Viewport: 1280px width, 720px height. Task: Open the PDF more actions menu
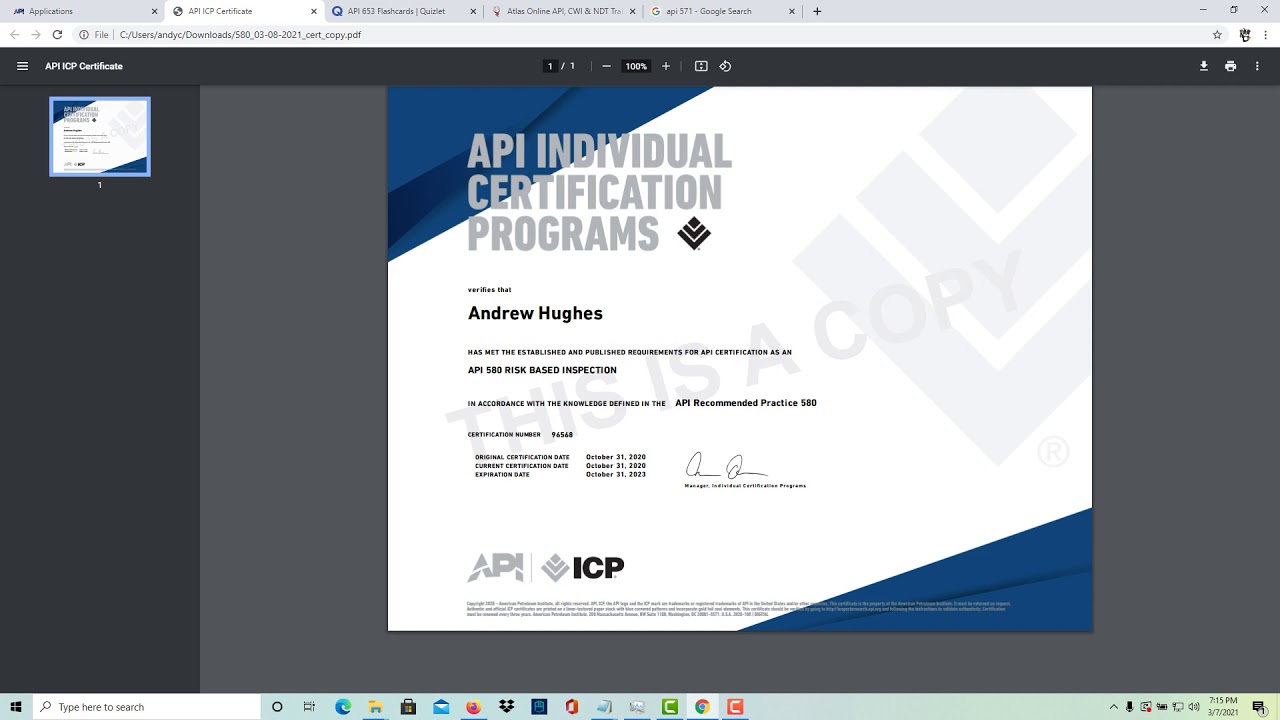[x=1257, y=66]
